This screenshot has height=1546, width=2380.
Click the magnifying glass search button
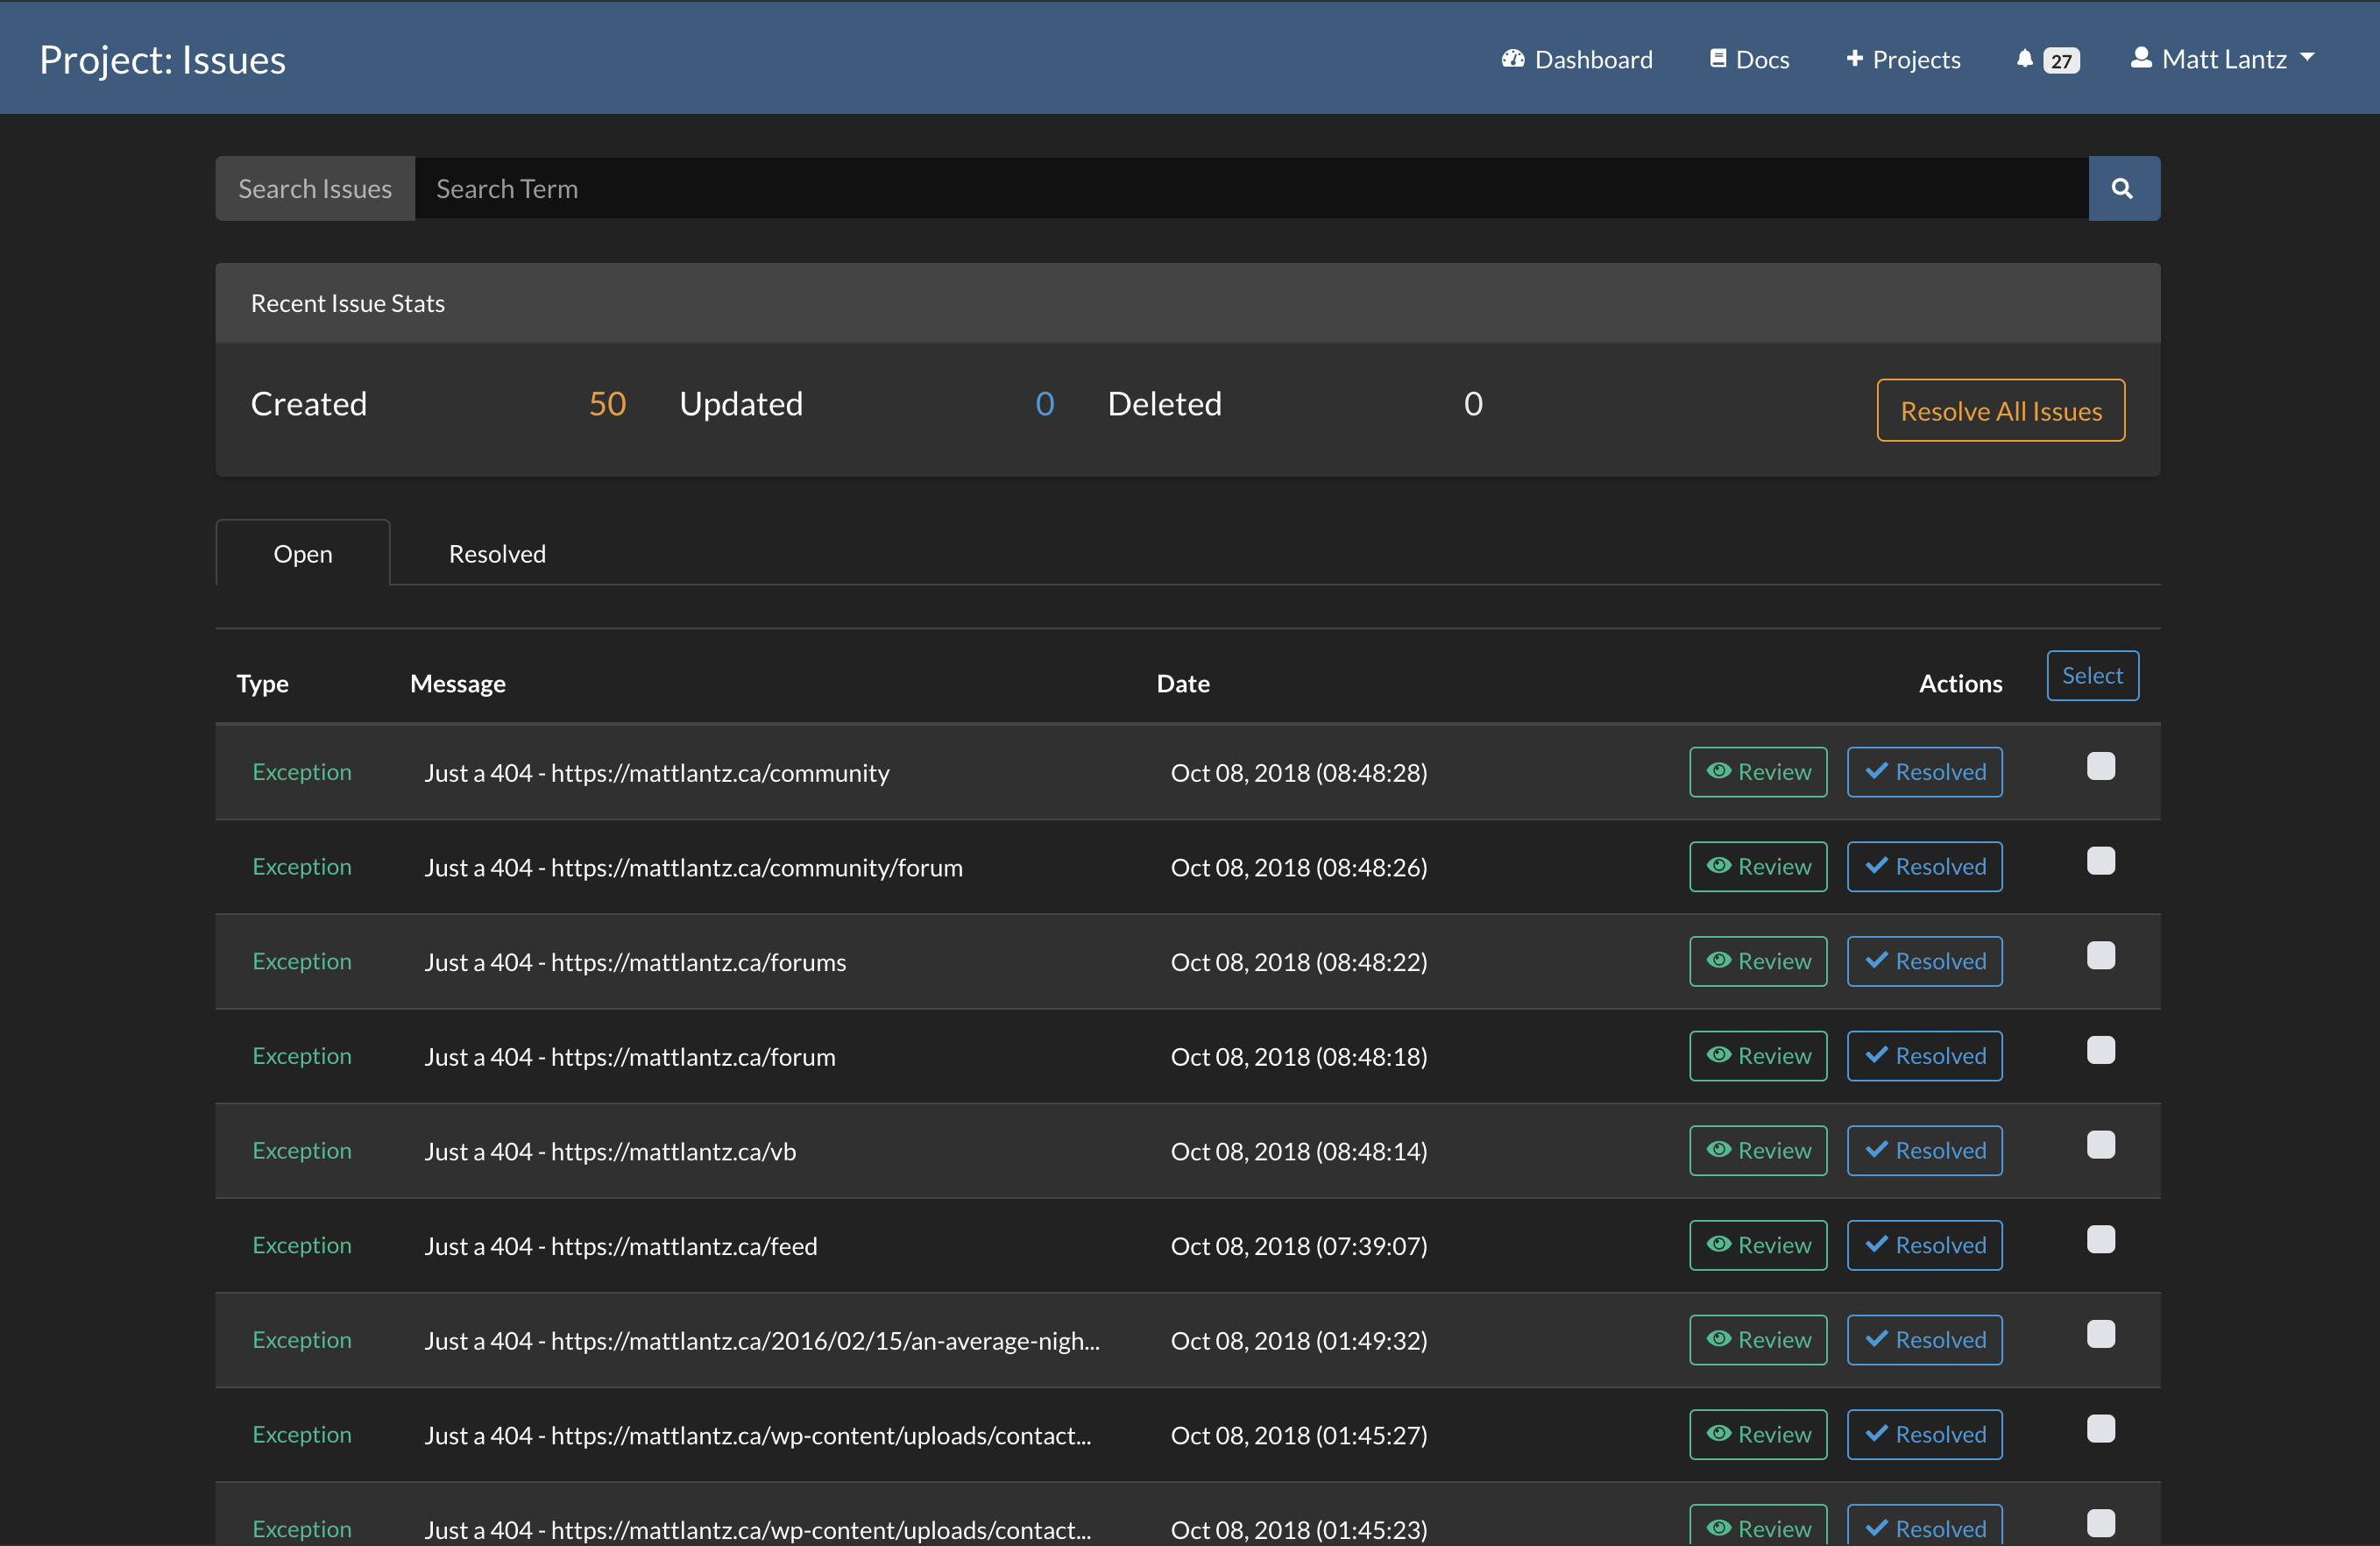coord(2123,188)
